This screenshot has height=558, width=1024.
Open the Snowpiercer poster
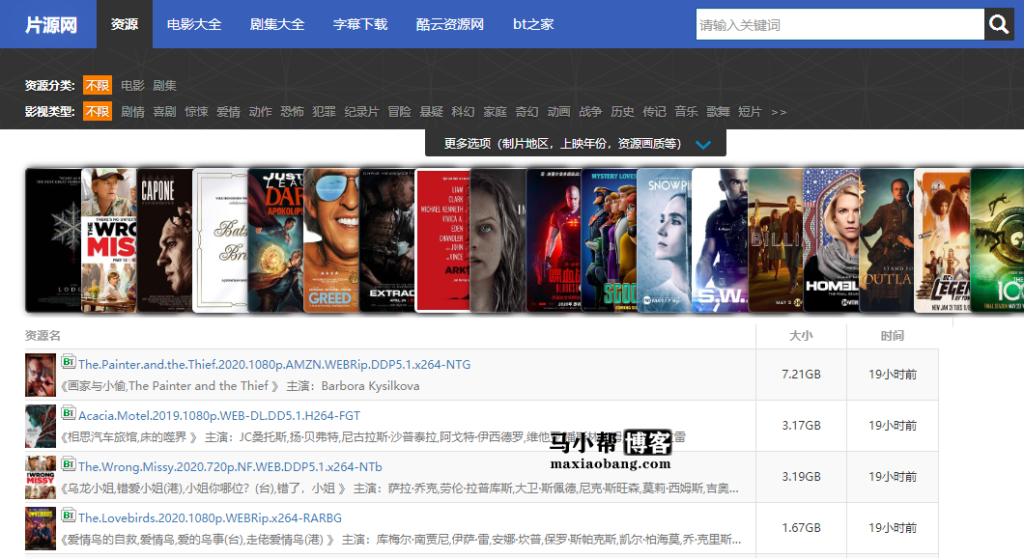pos(664,240)
